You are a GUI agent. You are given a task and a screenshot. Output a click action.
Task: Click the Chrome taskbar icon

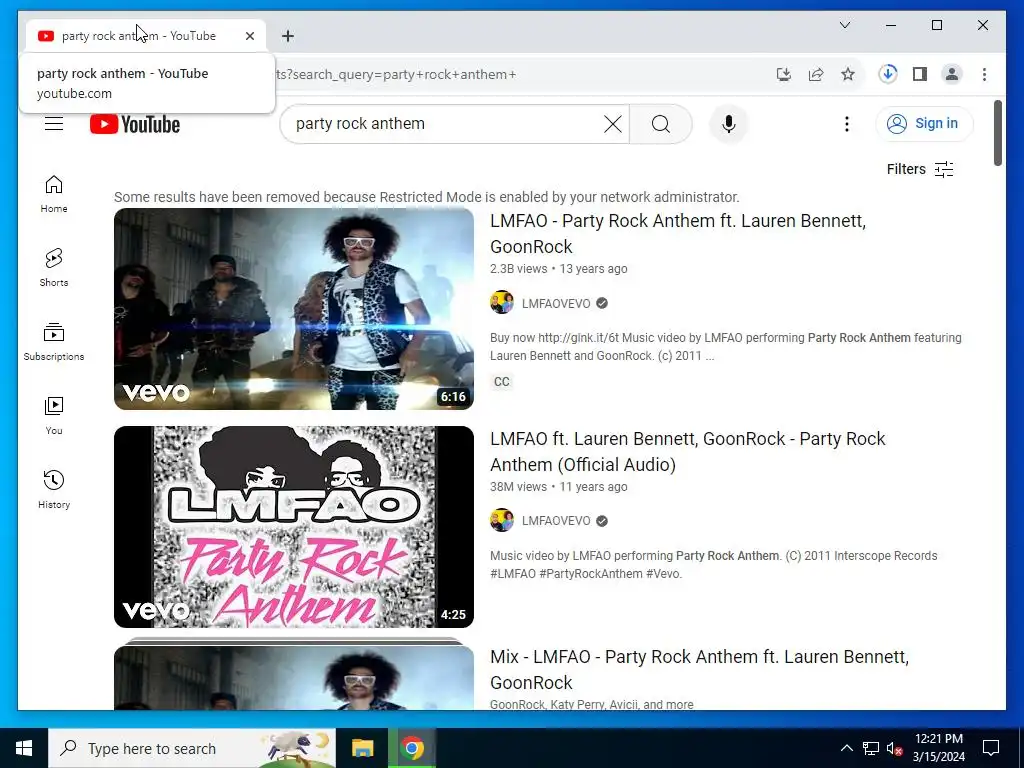(412, 748)
